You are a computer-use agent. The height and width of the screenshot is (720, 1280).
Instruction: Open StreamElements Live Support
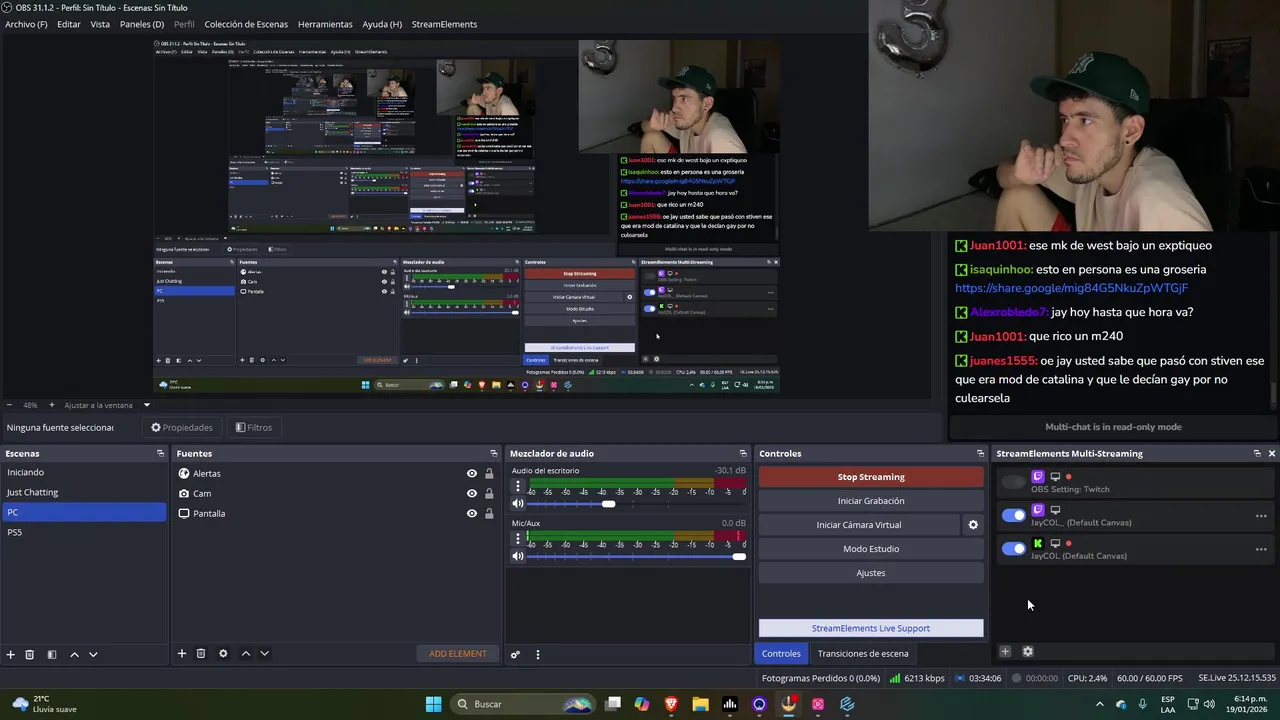coord(871,628)
